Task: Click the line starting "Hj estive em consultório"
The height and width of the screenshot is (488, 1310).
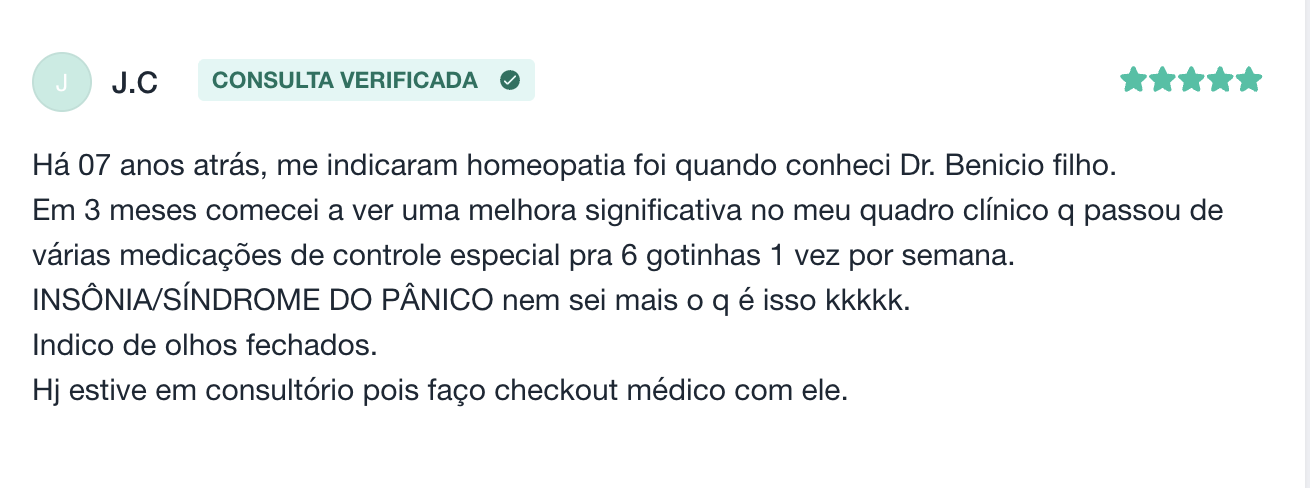Action: pos(439,390)
